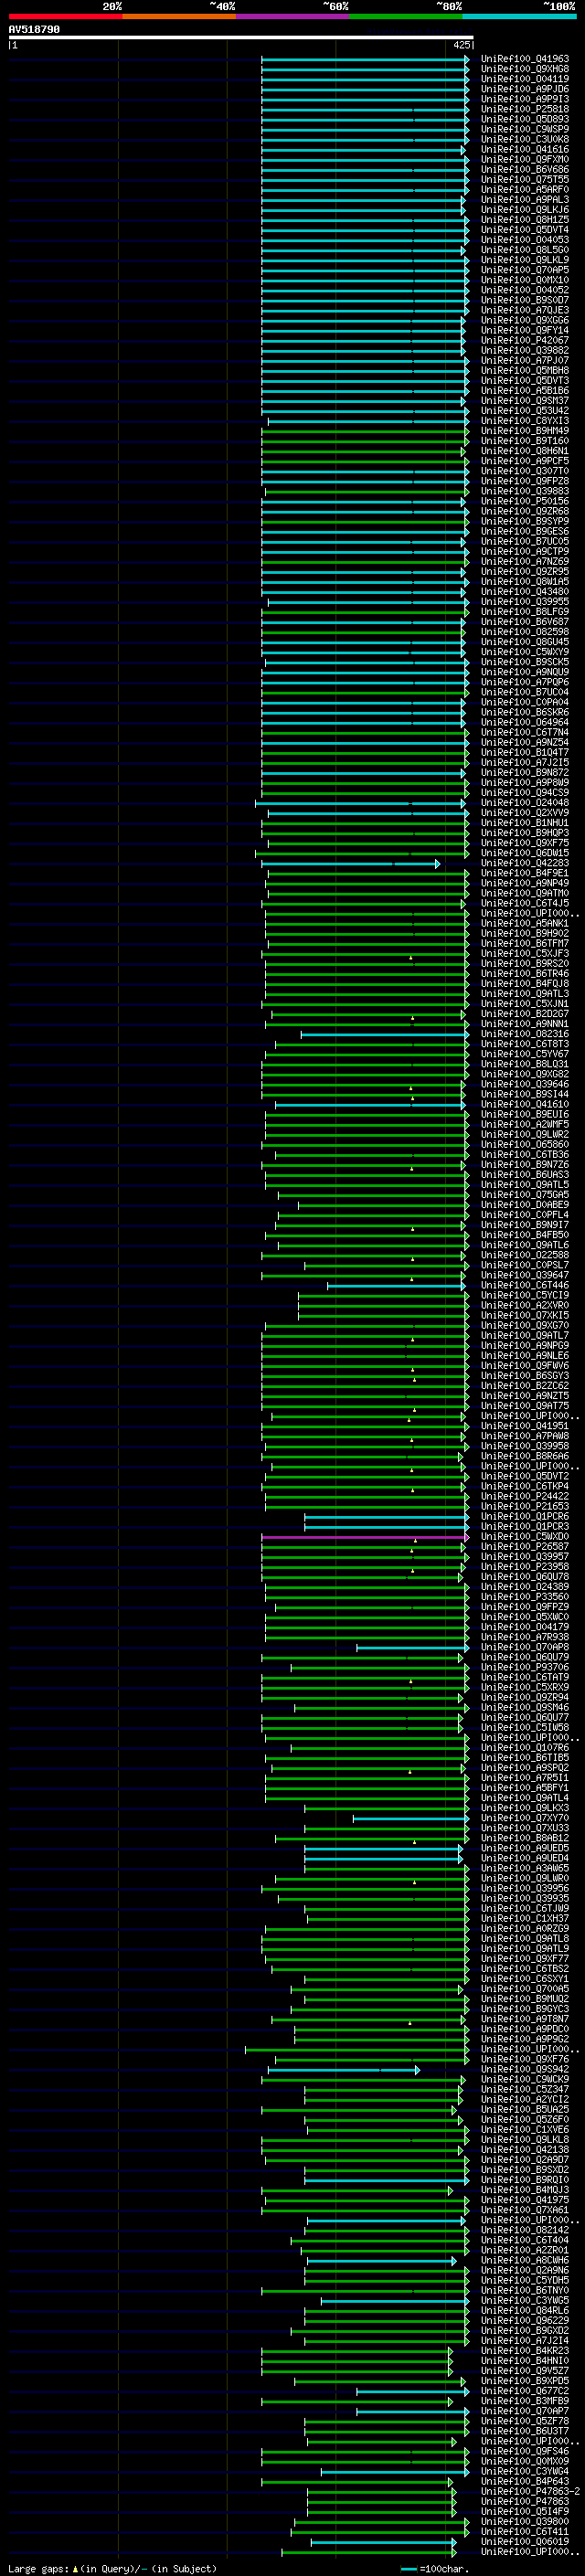Select the UniRef100_B6V686 label
585x2576 pixels.
tap(525, 169)
